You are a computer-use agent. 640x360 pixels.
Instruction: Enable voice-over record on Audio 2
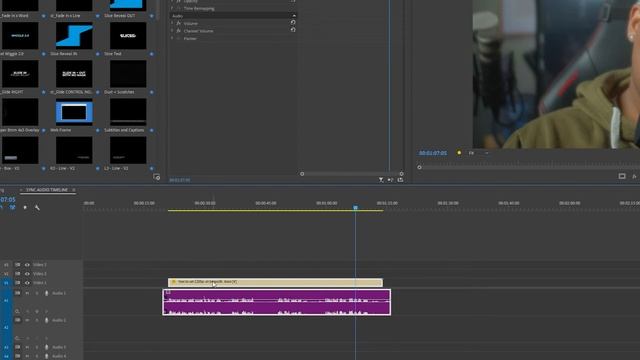pyautogui.click(x=47, y=320)
